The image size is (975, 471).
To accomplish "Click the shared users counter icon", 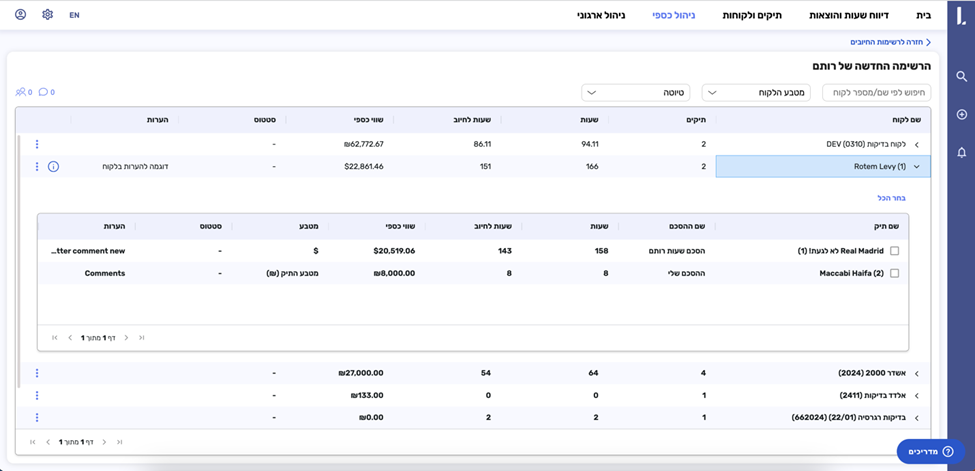I will (x=23, y=92).
